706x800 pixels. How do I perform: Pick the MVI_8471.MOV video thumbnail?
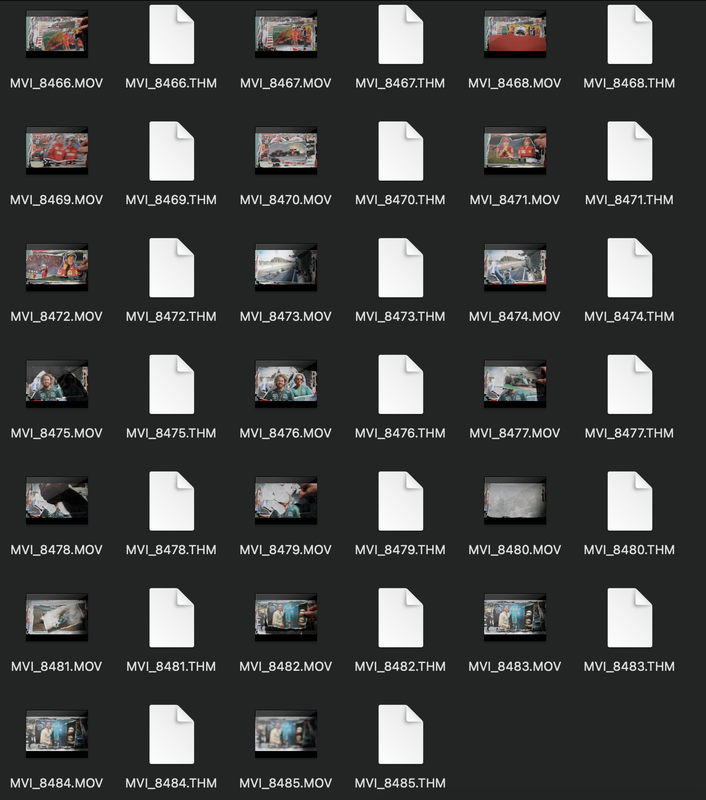coord(515,151)
